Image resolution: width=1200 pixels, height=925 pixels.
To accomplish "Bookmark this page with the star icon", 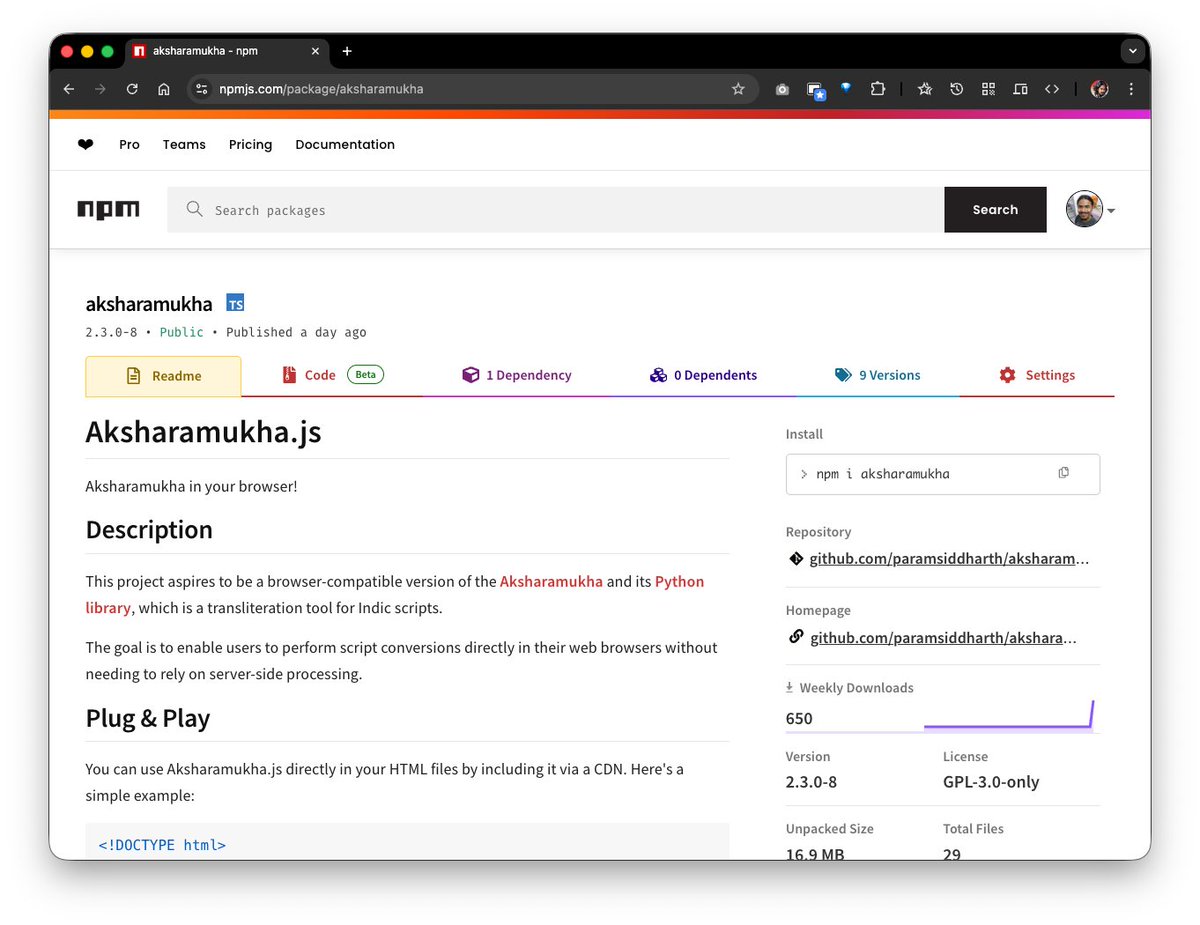I will pyautogui.click(x=738, y=89).
